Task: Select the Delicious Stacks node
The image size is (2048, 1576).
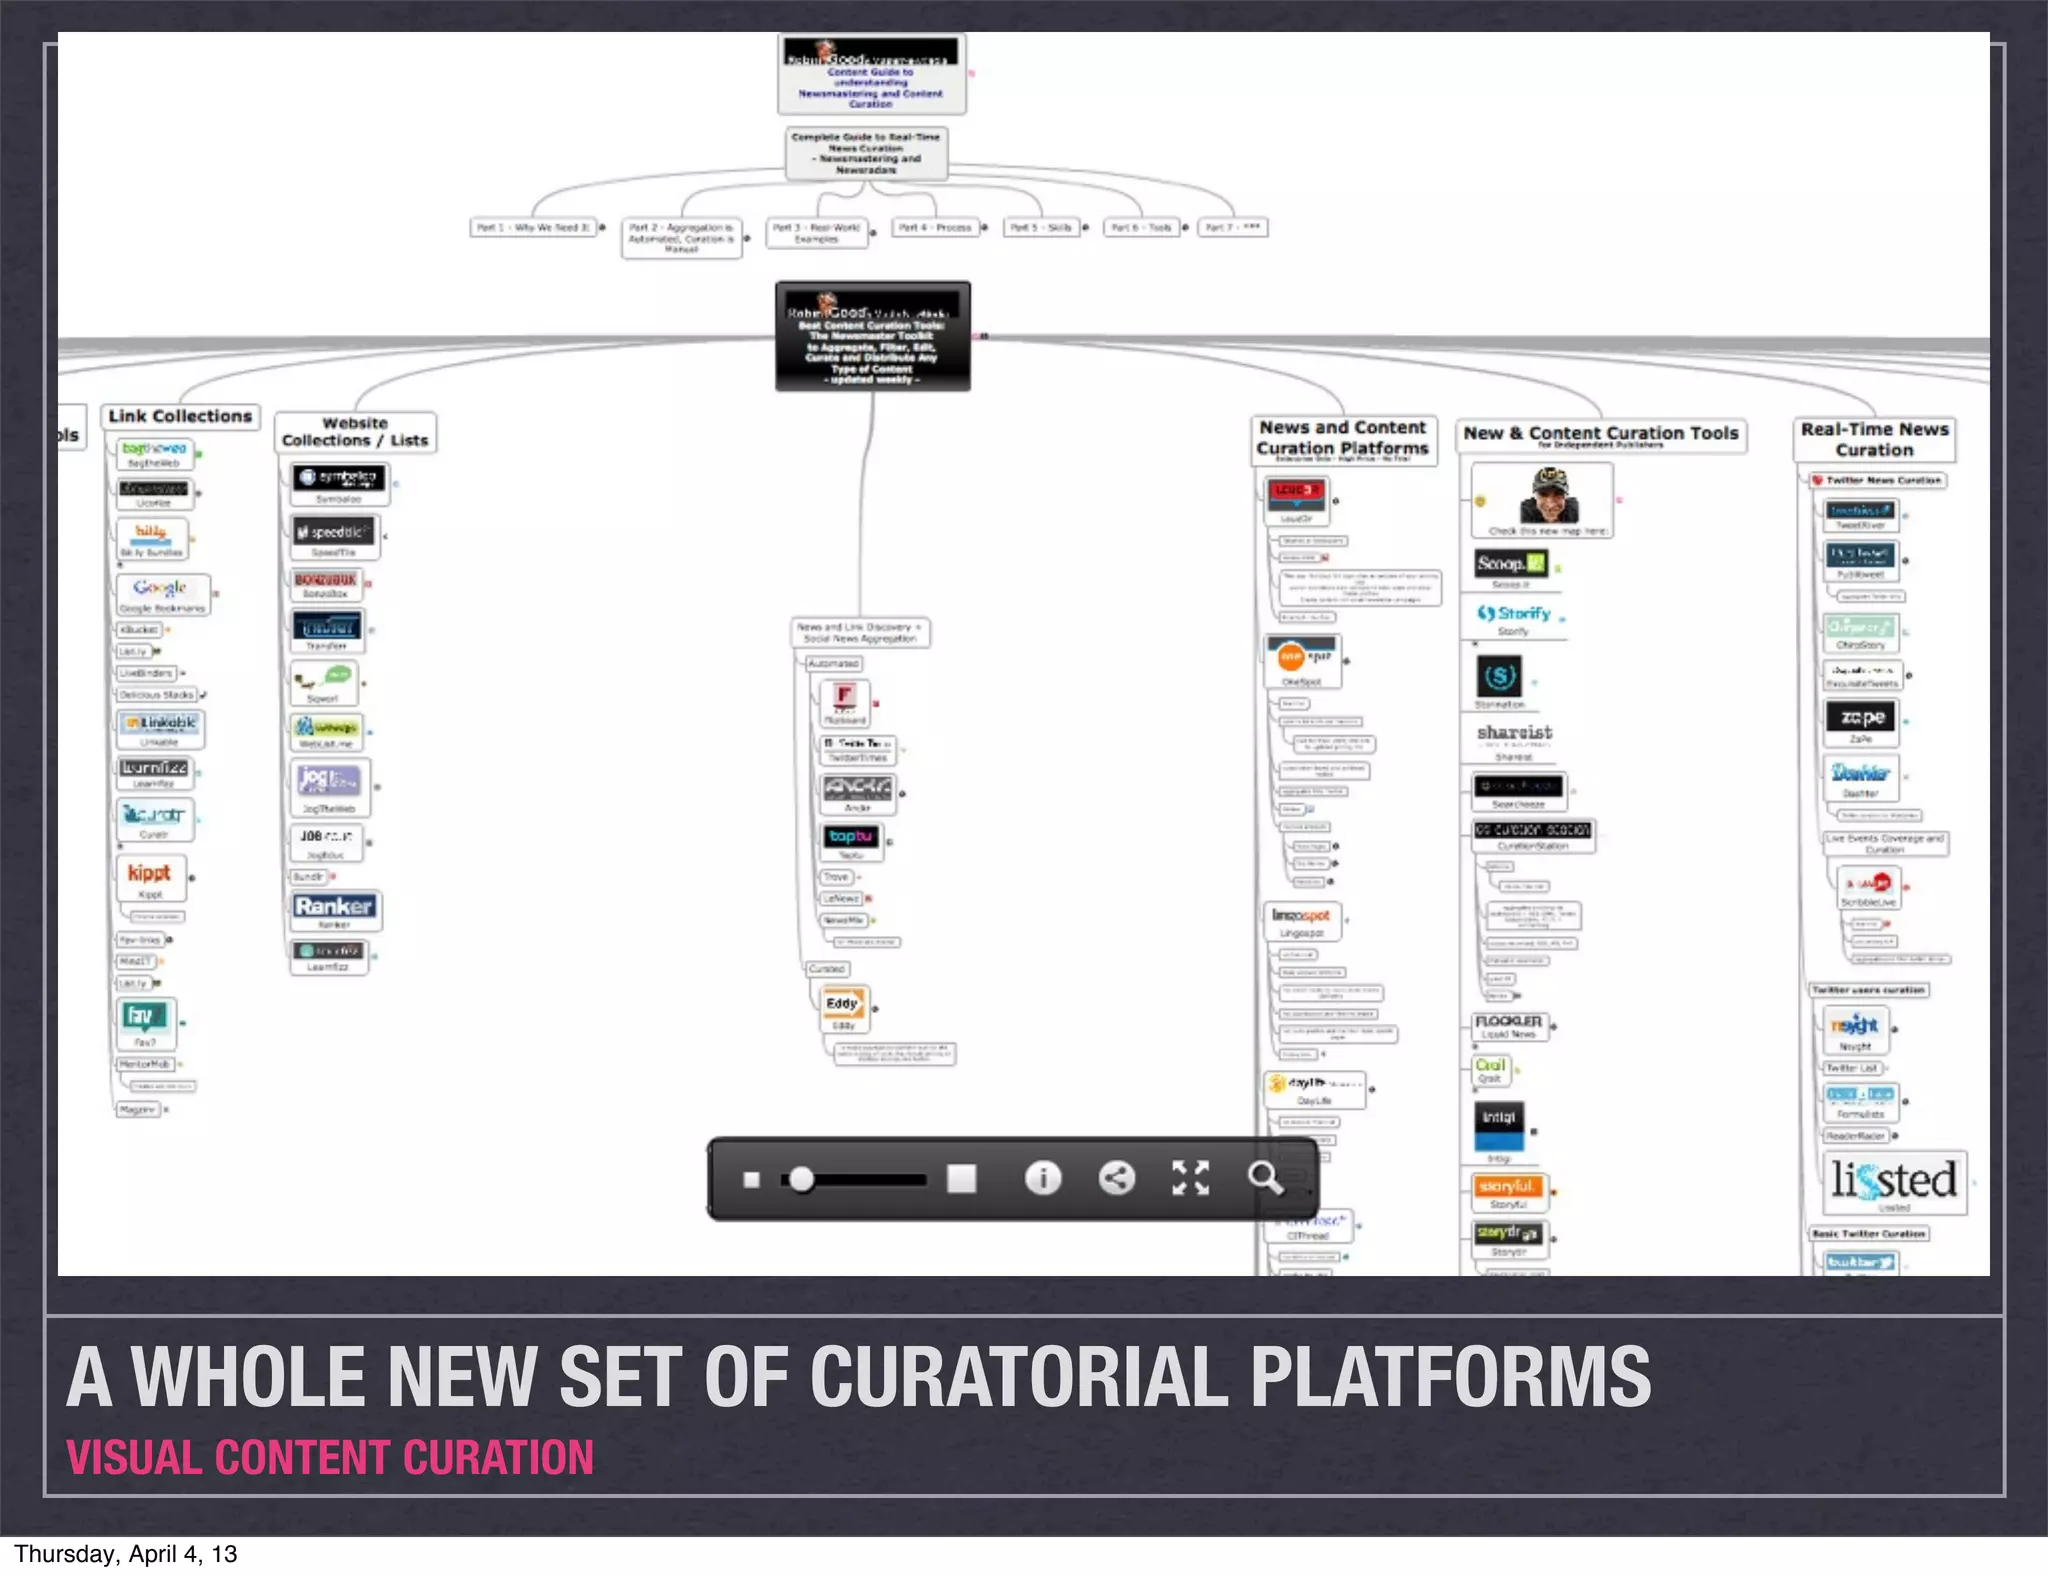Action: (156, 695)
